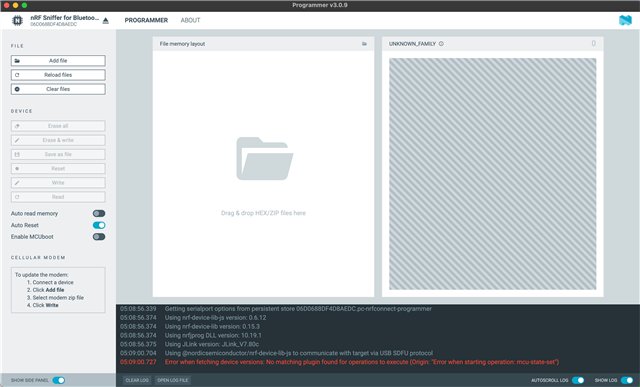Eject the nRF Sniffer device
The width and height of the screenshot is (640, 387).
(106, 20)
